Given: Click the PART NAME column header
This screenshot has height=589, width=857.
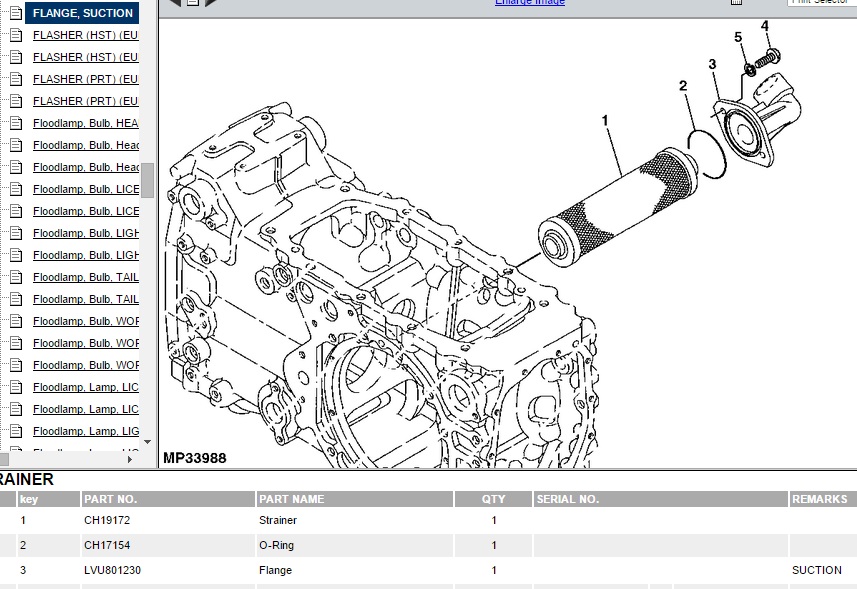Looking at the screenshot, I should tap(355, 499).
